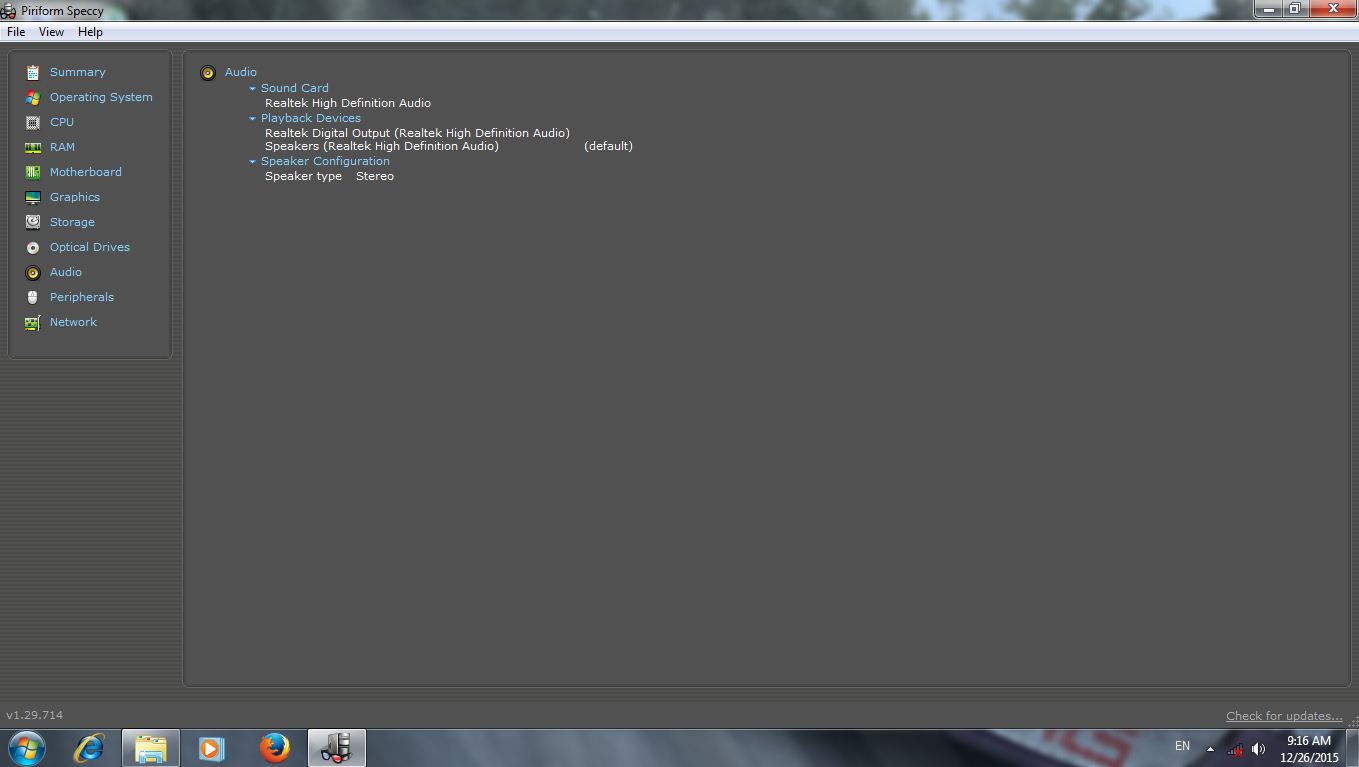Select Audio in the sidebar

click(x=66, y=272)
